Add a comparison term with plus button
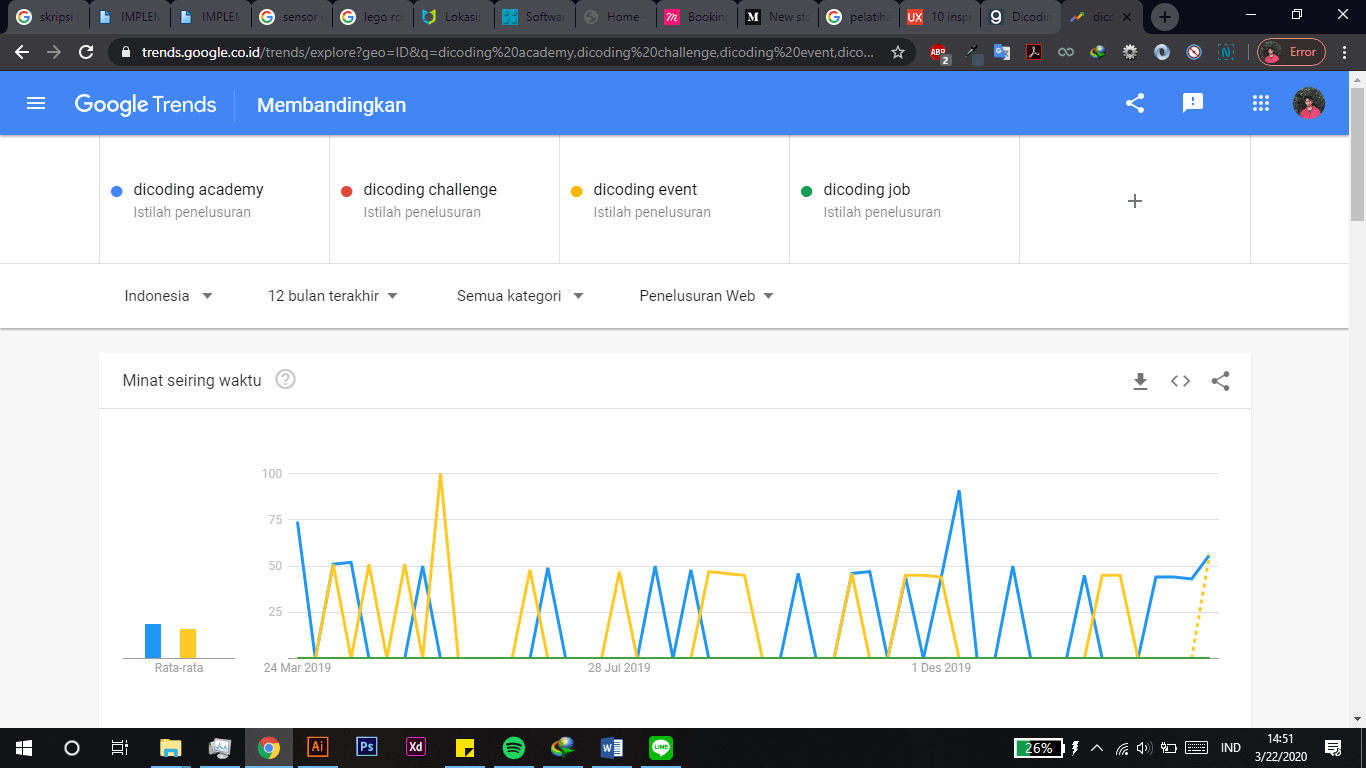This screenshot has height=768, width=1366. pyautogui.click(x=1135, y=201)
